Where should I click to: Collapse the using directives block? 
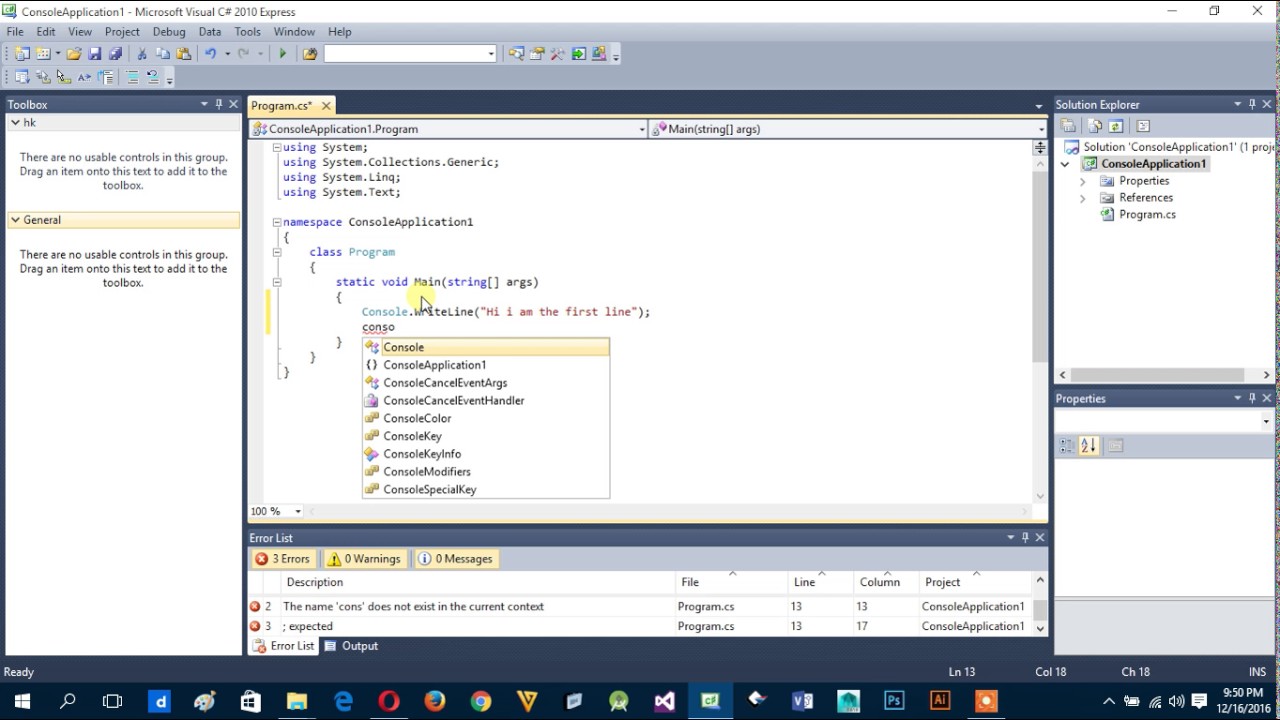(x=277, y=147)
